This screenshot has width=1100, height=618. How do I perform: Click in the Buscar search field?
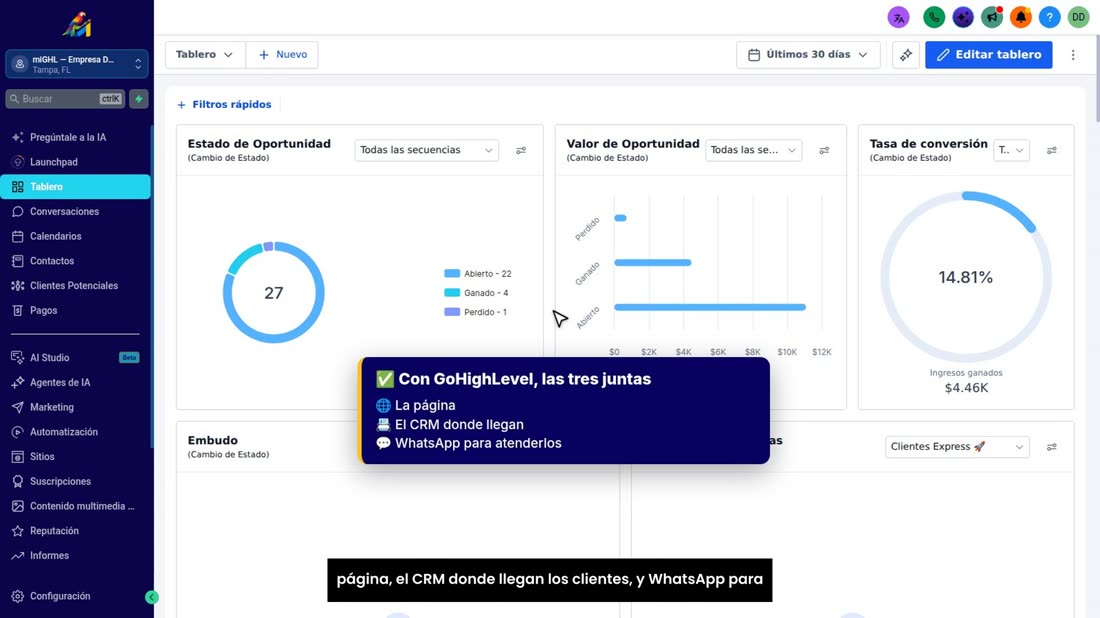pos(65,99)
